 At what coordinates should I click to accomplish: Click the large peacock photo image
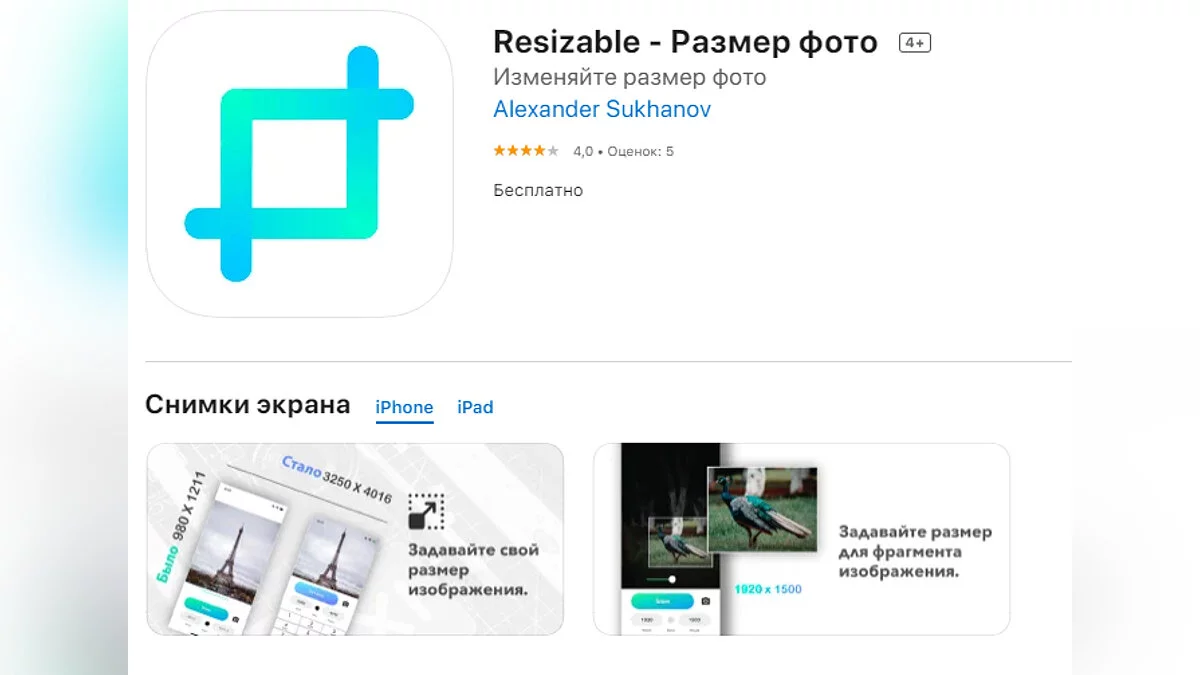click(x=761, y=510)
